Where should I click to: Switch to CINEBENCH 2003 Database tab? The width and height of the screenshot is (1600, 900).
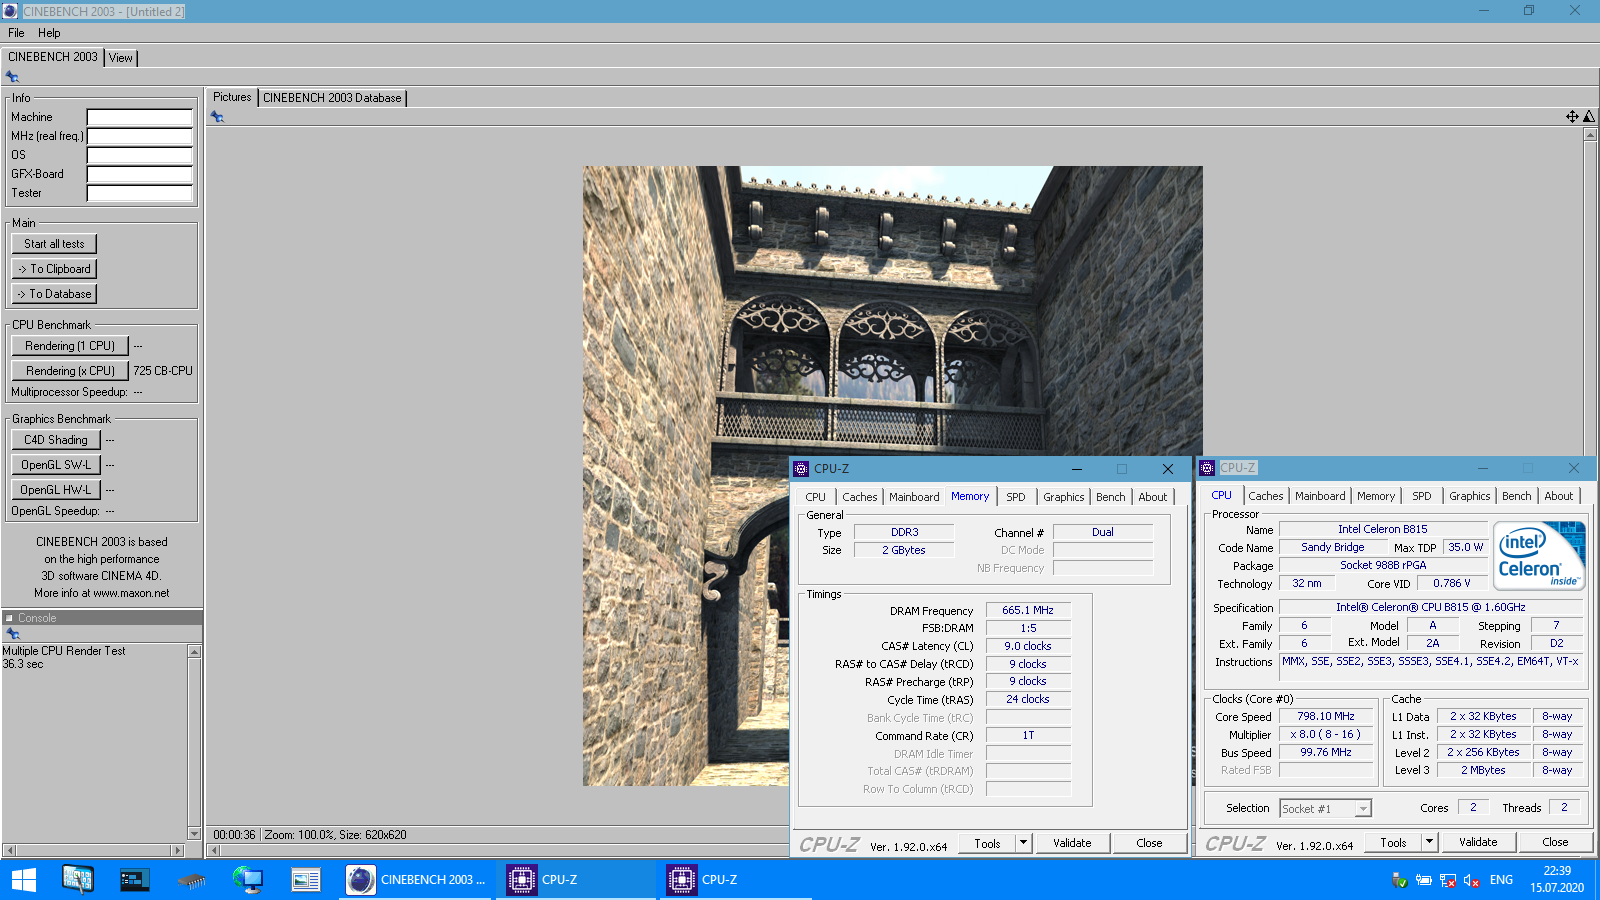[332, 98]
